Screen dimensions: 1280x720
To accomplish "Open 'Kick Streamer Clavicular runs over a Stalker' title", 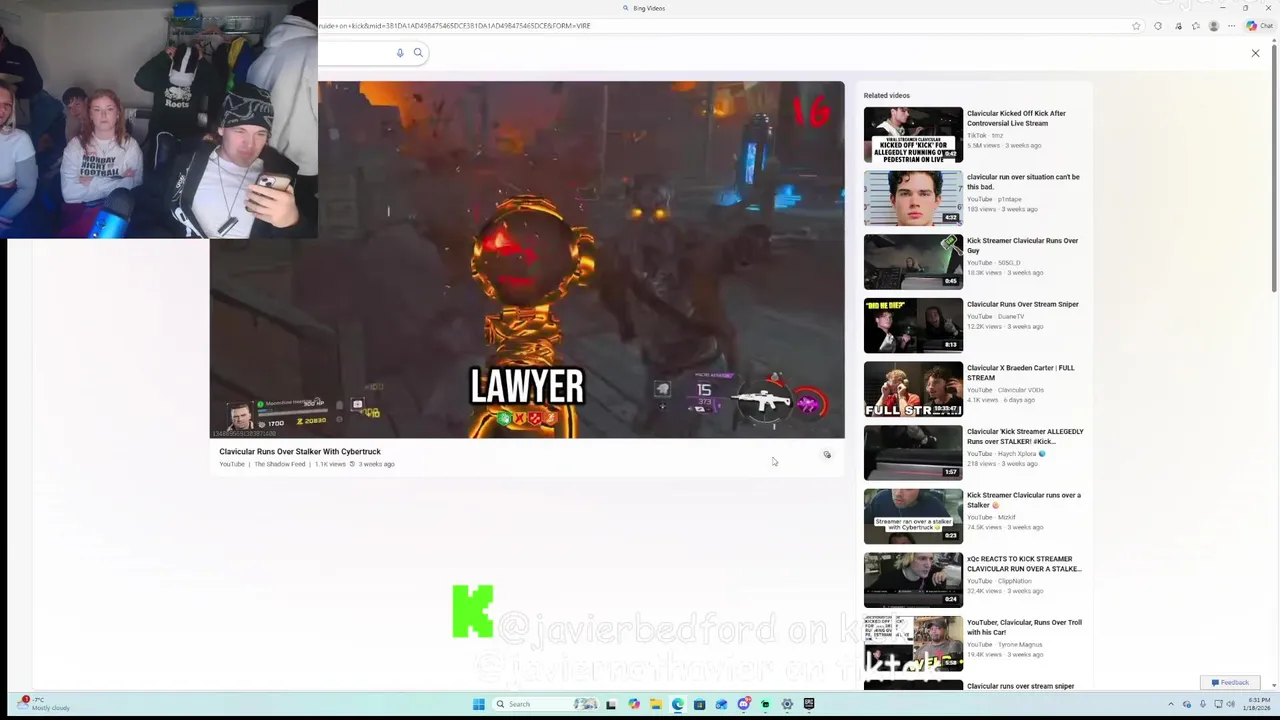I will click(1023, 500).
